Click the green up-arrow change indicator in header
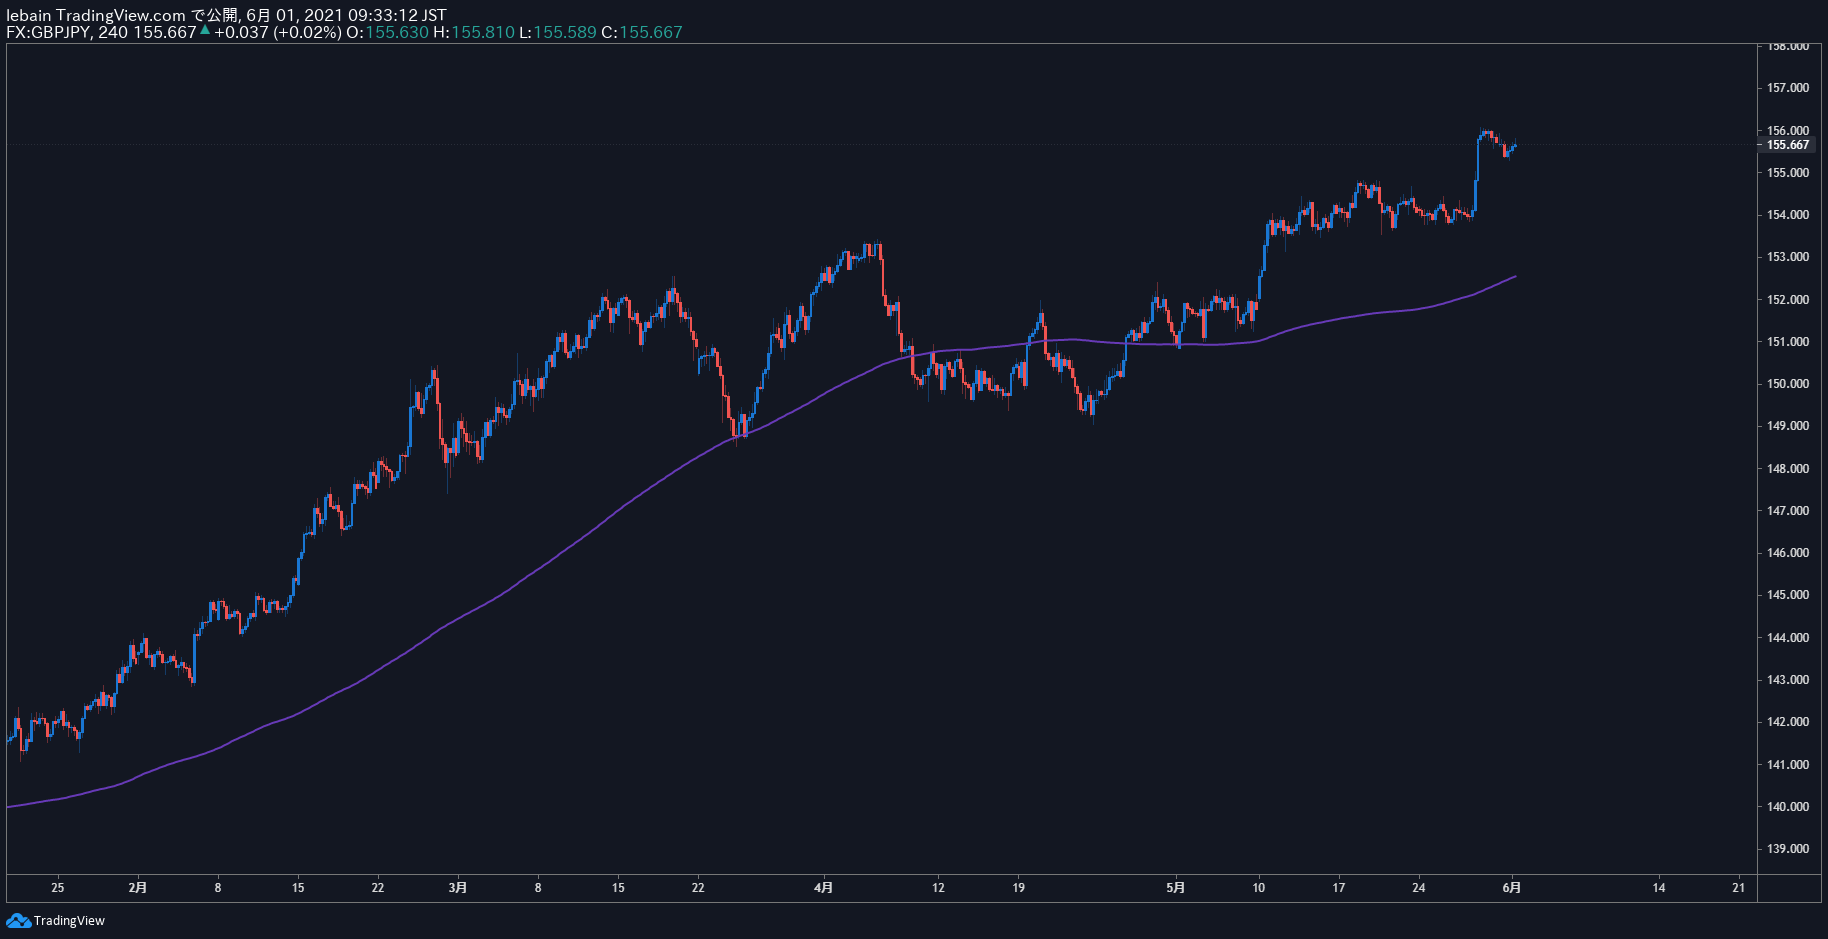1828x939 pixels. (x=205, y=30)
